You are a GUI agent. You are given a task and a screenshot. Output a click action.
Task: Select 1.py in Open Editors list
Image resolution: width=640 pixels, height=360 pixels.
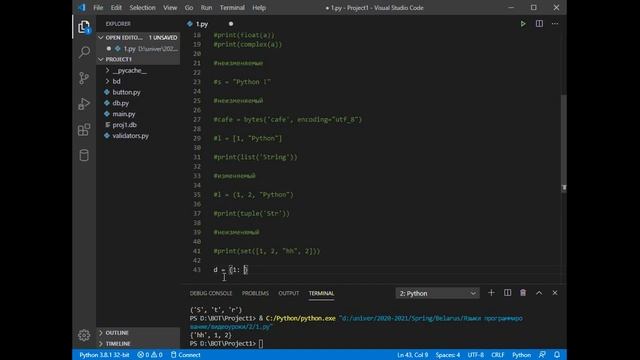pyautogui.click(x=138, y=49)
